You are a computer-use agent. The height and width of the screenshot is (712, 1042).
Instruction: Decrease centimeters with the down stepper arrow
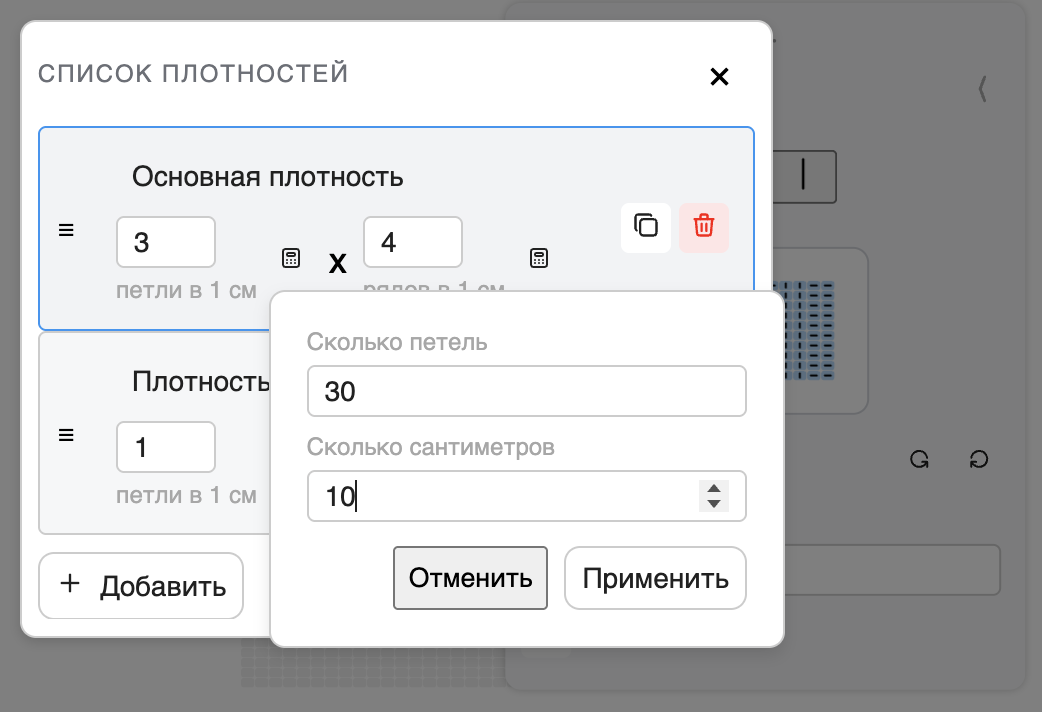(x=714, y=504)
